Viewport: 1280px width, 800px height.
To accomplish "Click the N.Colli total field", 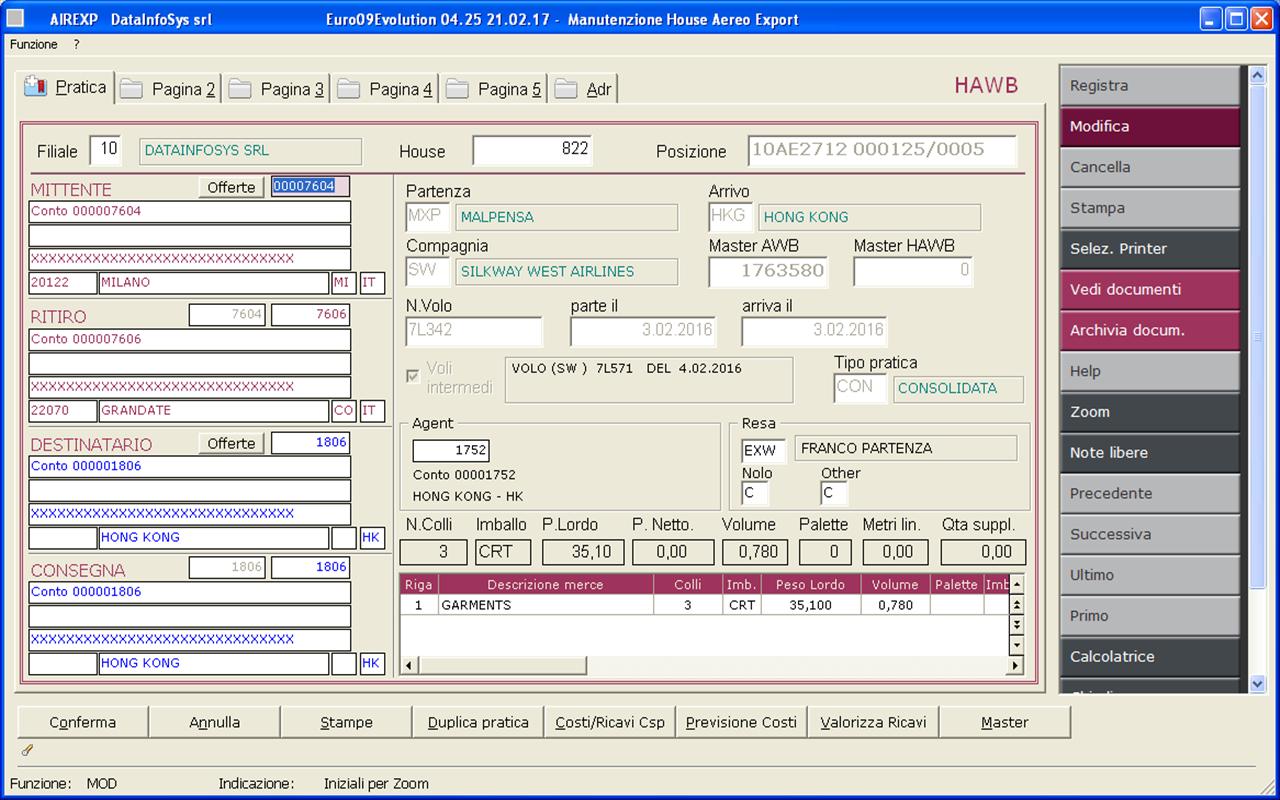I will [x=434, y=551].
